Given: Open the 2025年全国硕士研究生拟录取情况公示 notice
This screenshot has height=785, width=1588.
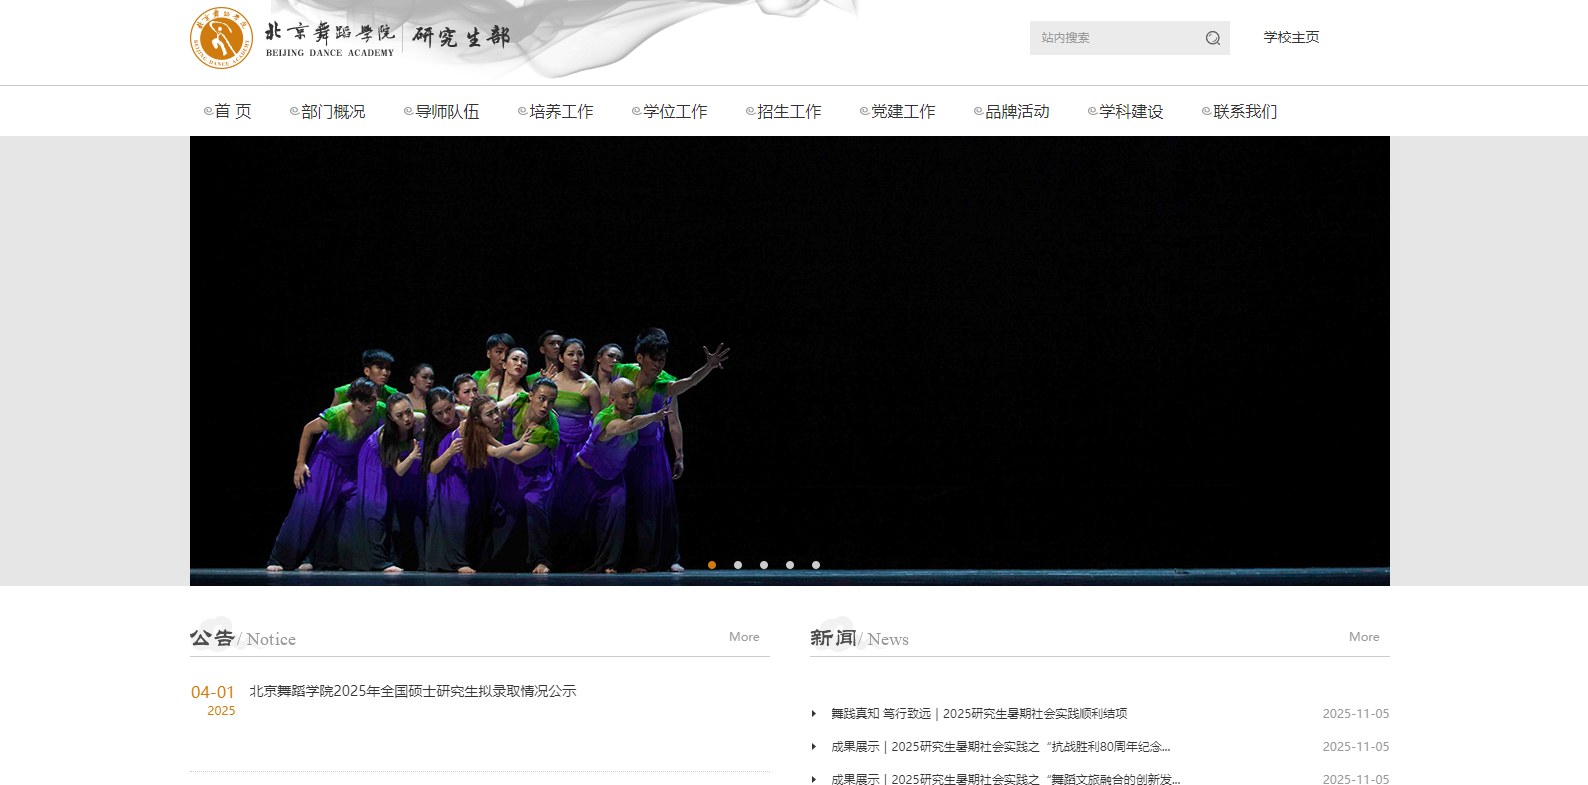Looking at the screenshot, I should 413,691.
